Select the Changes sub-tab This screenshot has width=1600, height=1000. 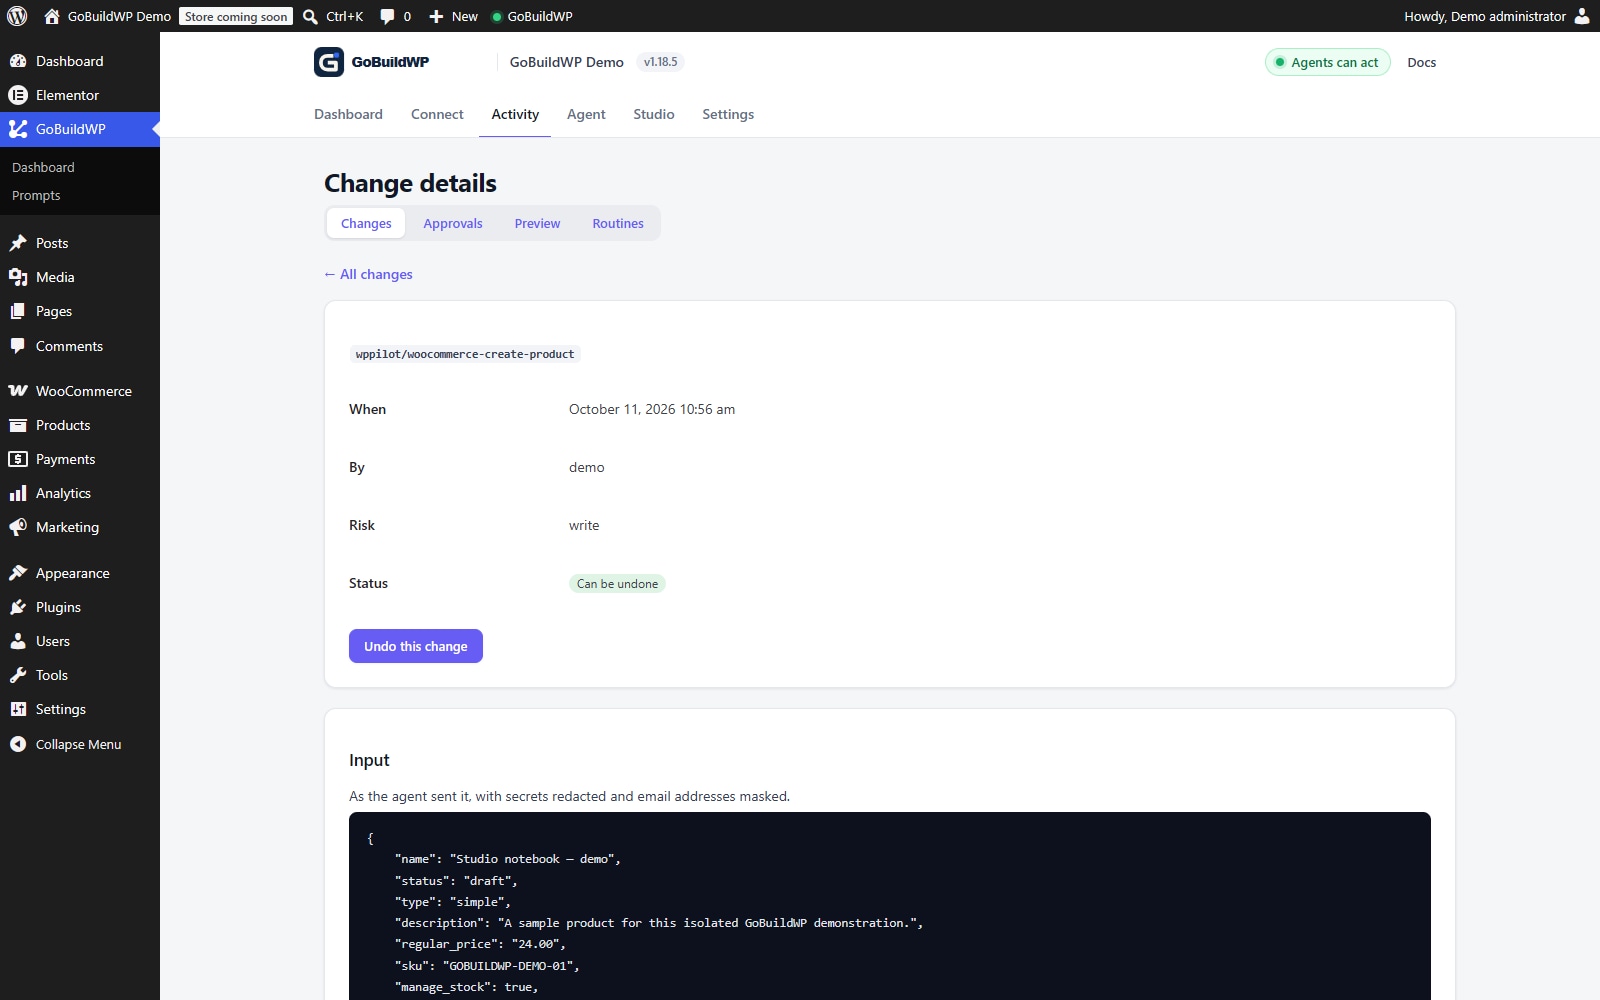click(x=366, y=223)
